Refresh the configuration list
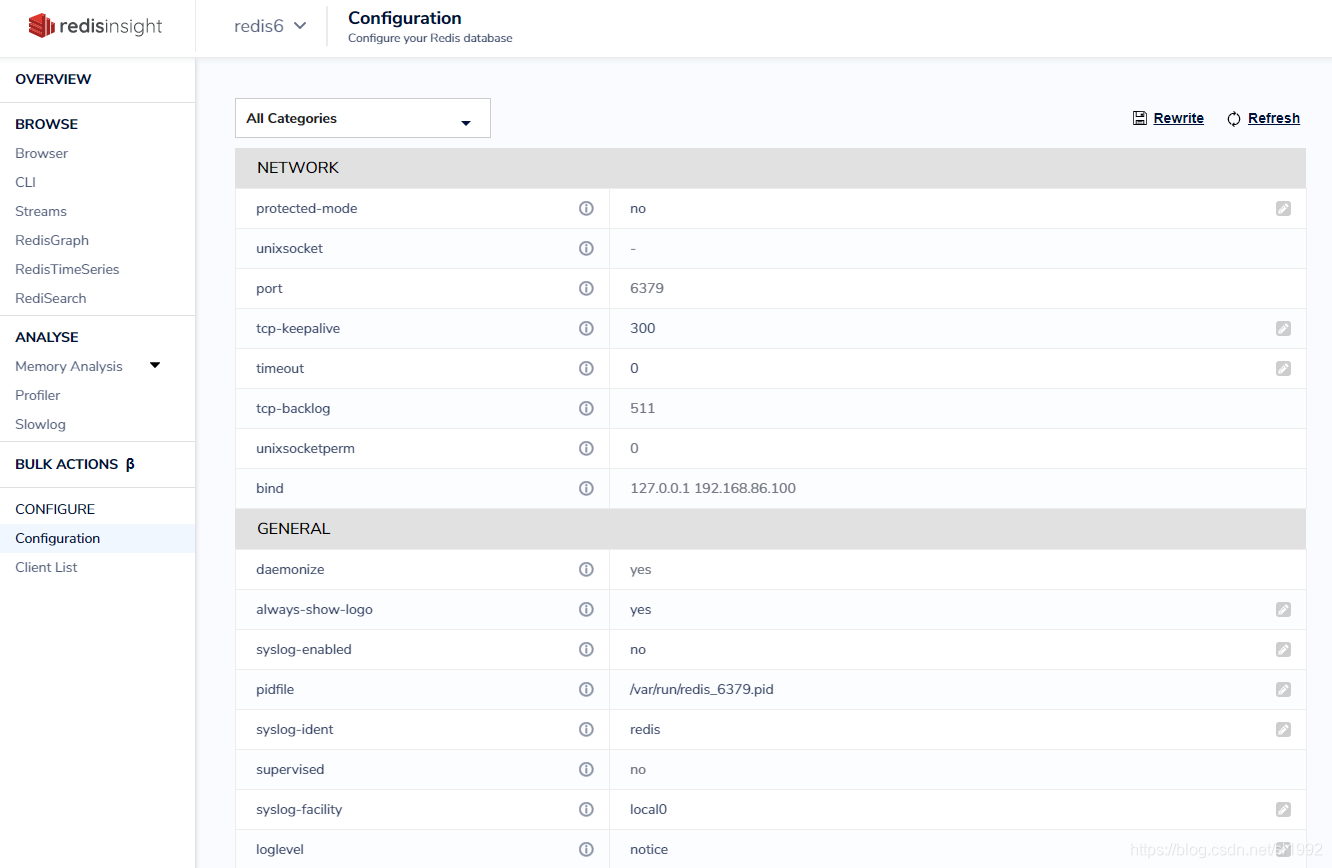Image resolution: width=1332 pixels, height=868 pixels. tap(1264, 118)
